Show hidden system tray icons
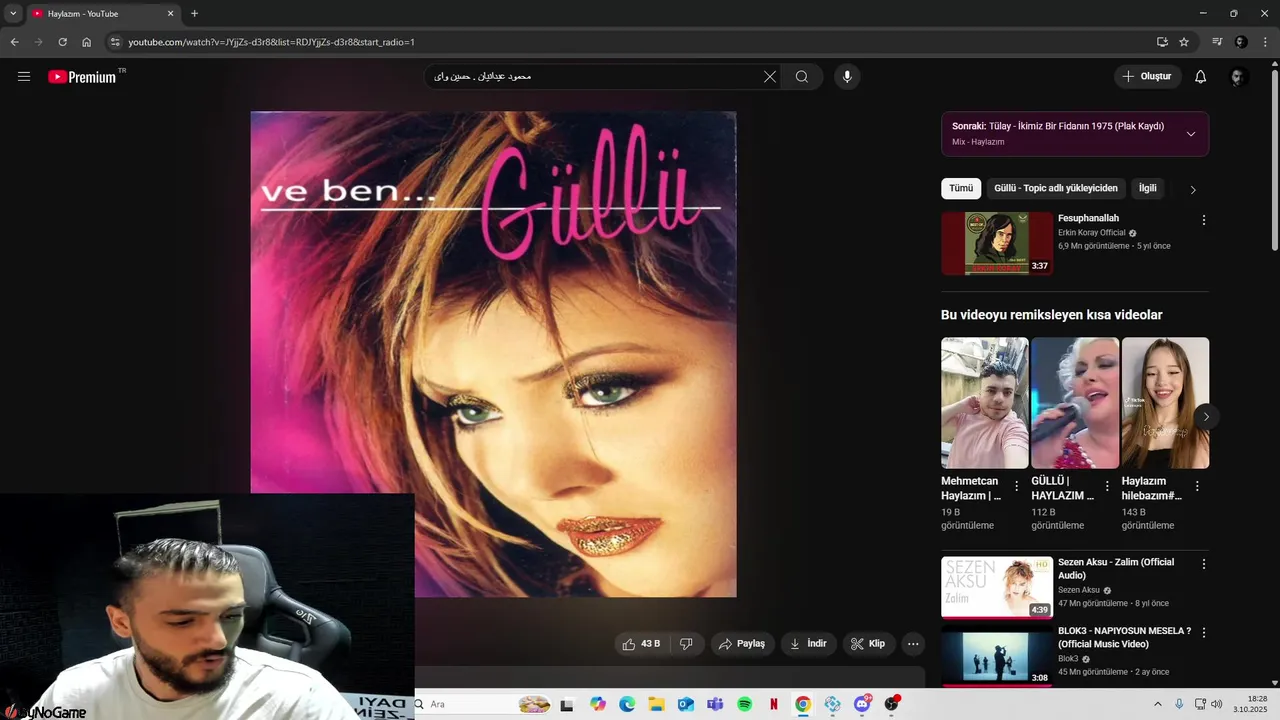Image resolution: width=1280 pixels, height=720 pixels. [1158, 704]
